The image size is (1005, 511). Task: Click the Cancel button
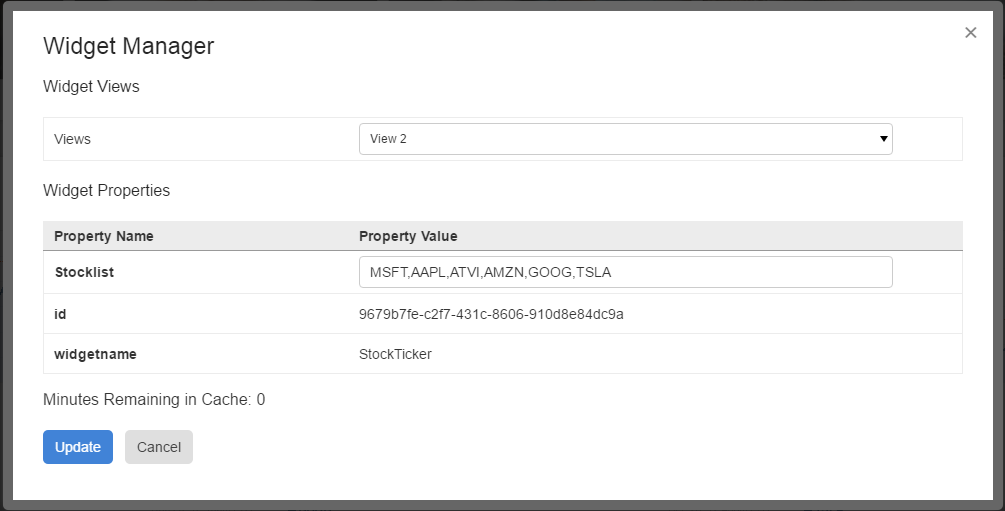(159, 447)
